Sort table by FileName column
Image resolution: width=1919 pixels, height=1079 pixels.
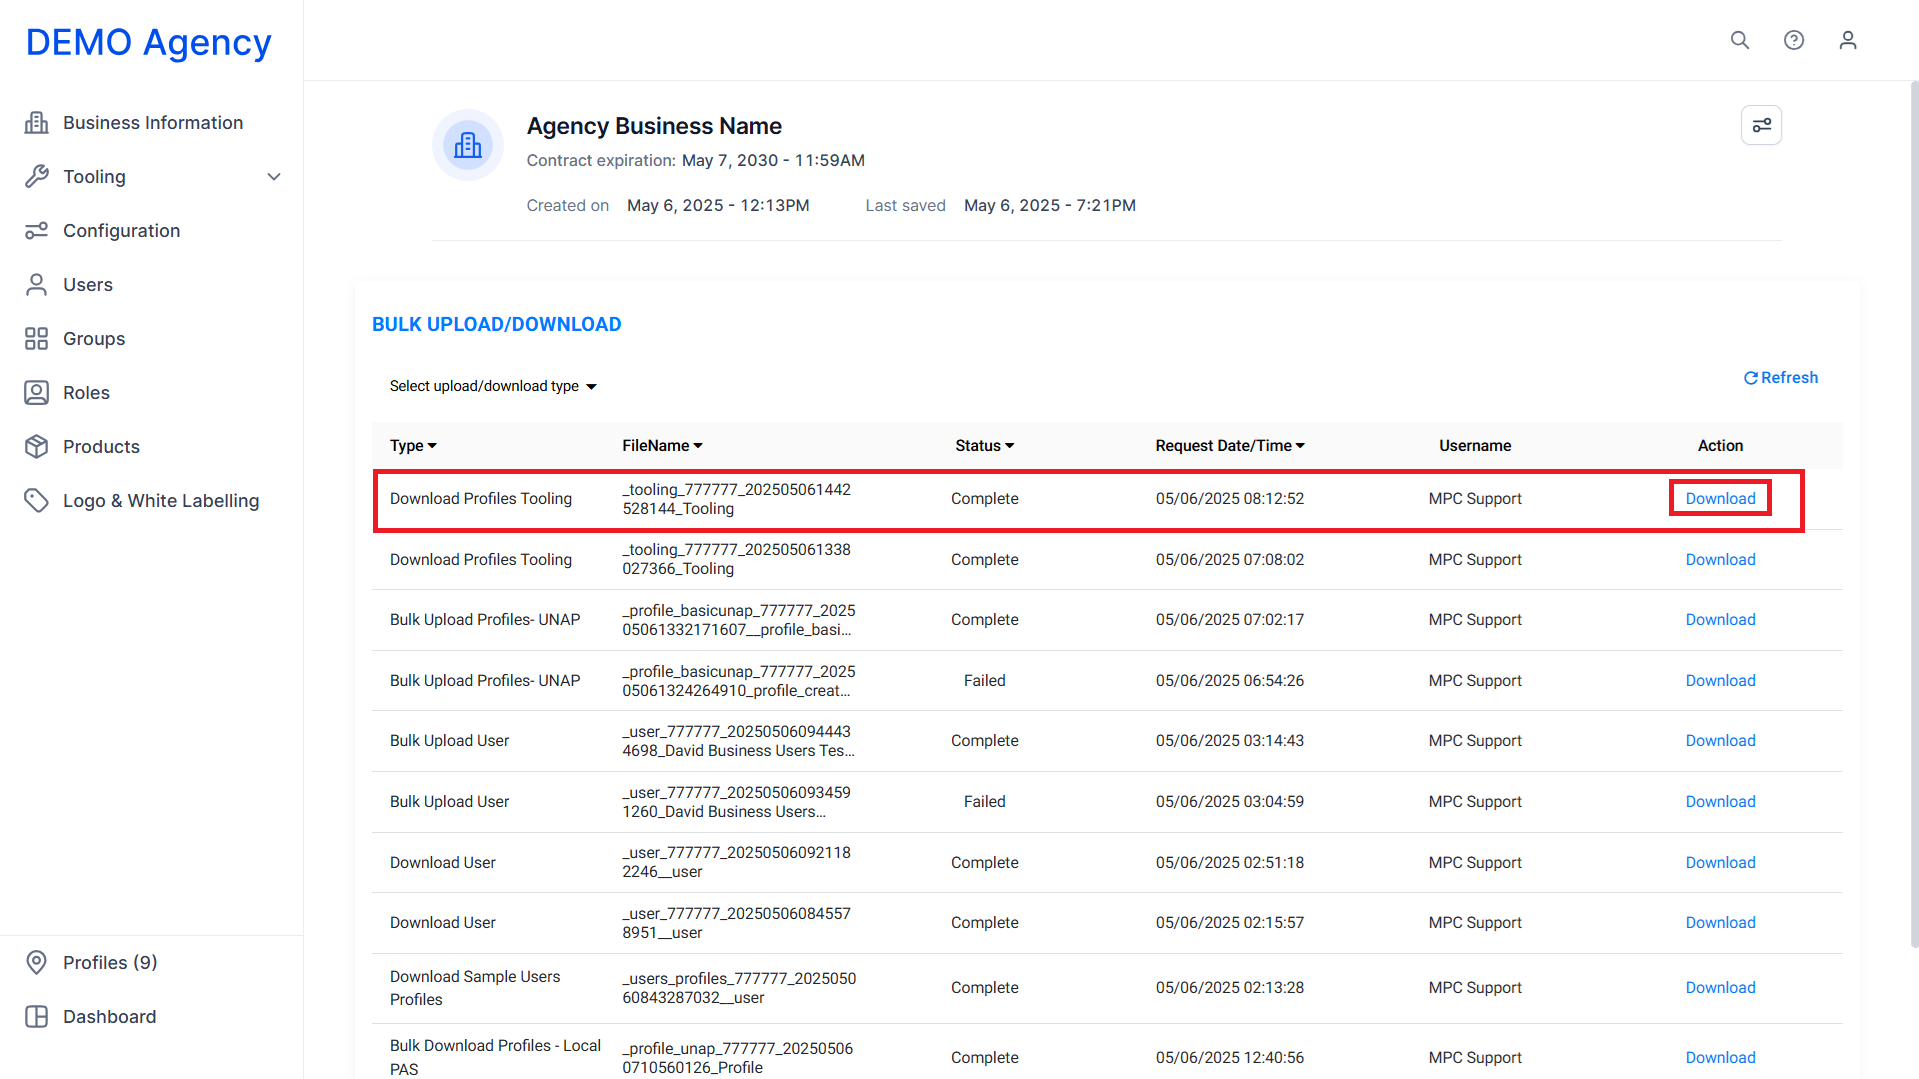662,446
